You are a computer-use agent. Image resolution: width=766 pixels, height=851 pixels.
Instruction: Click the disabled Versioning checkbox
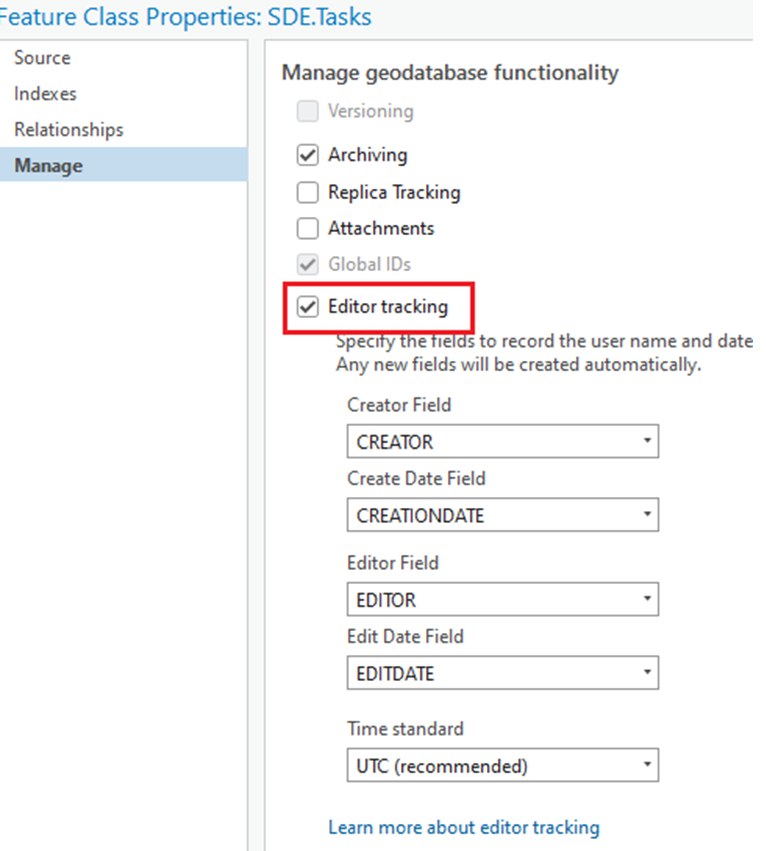tap(307, 111)
